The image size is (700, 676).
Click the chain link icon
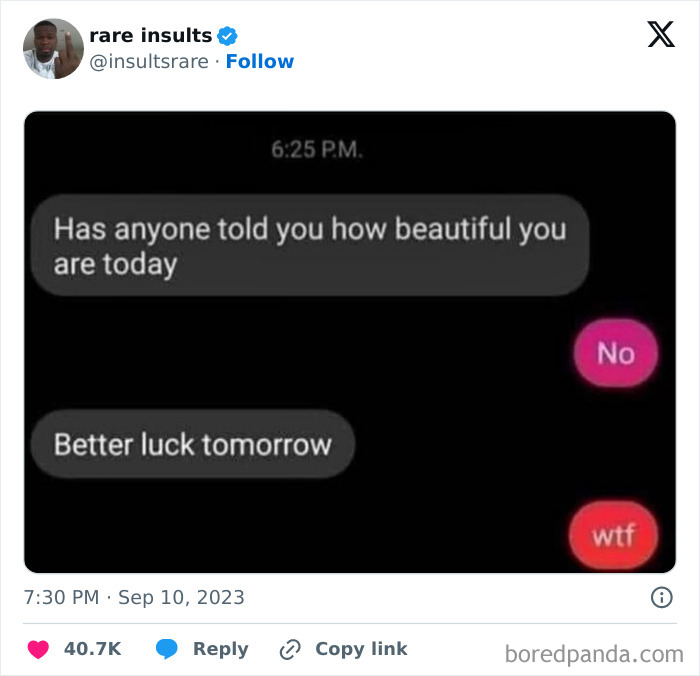coord(290,649)
